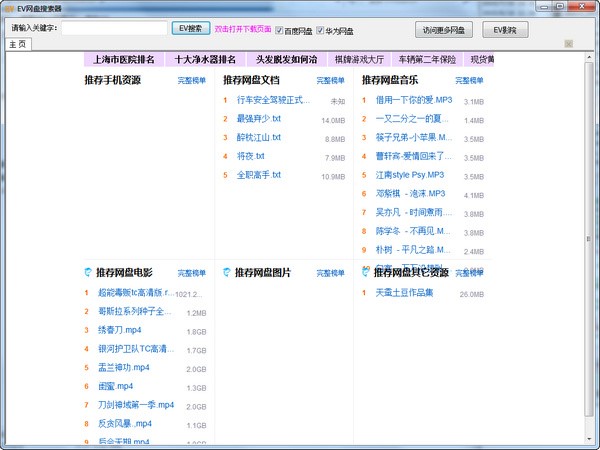
Task: Open document 全职高手.txt
Action: 259,175
